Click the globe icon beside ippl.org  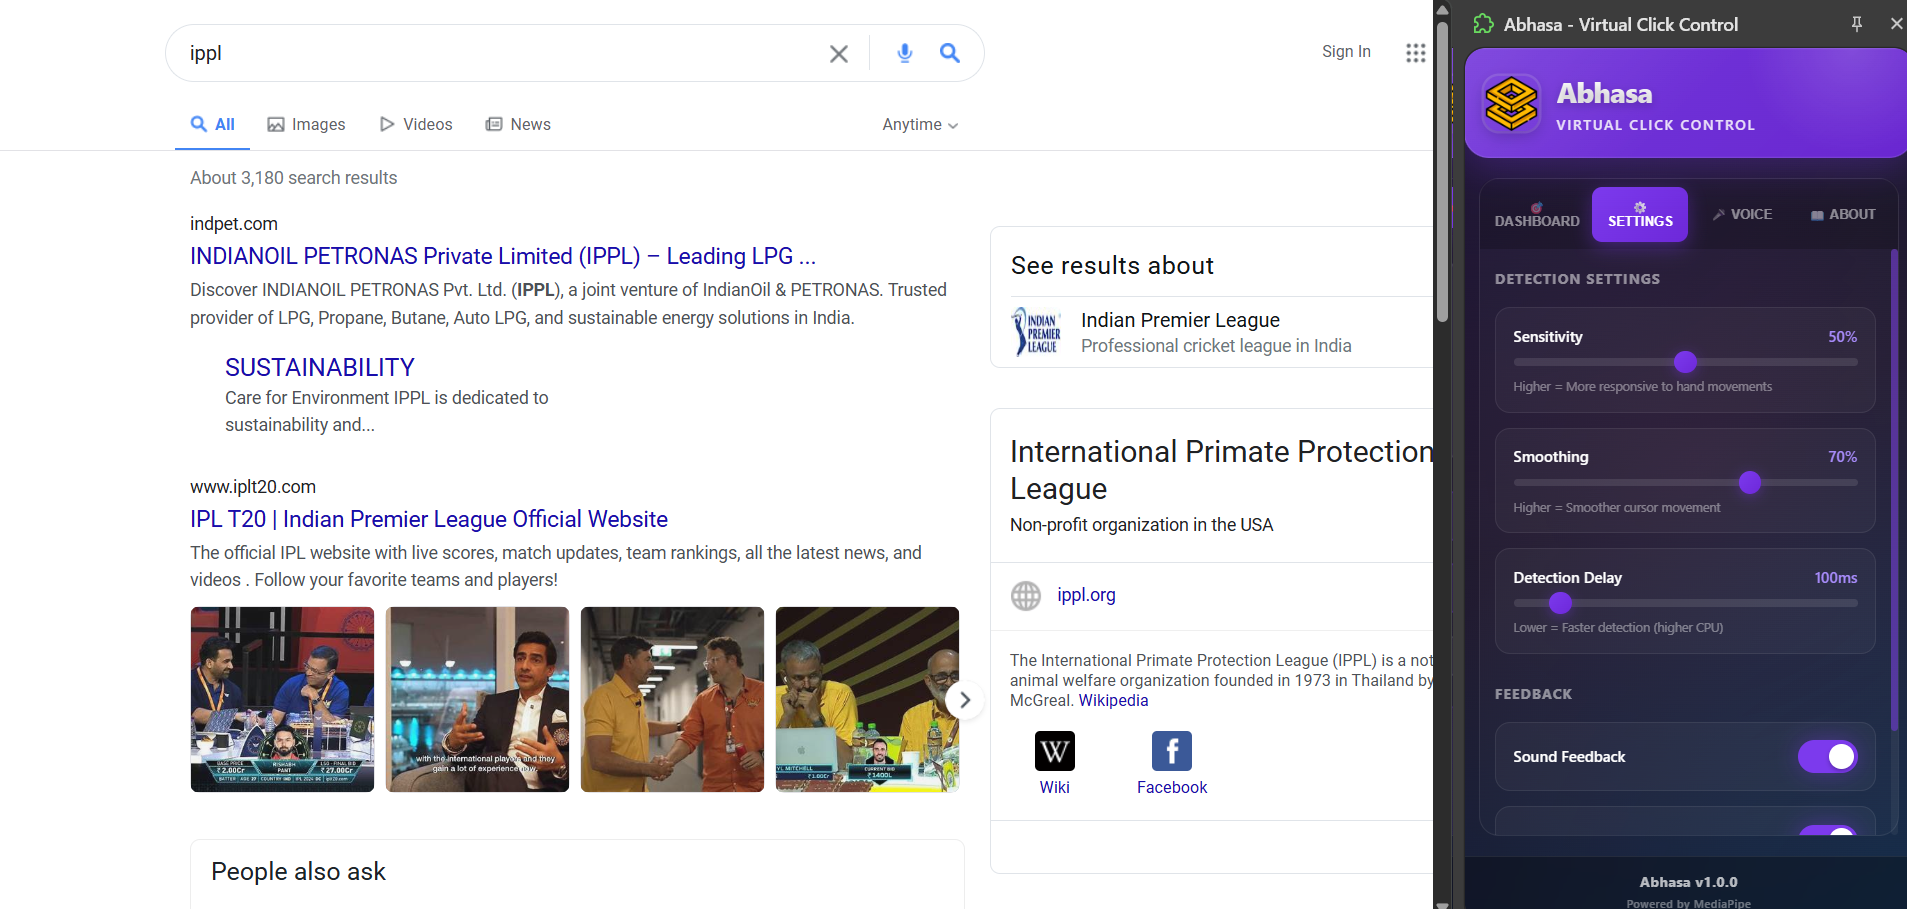pyautogui.click(x=1026, y=596)
